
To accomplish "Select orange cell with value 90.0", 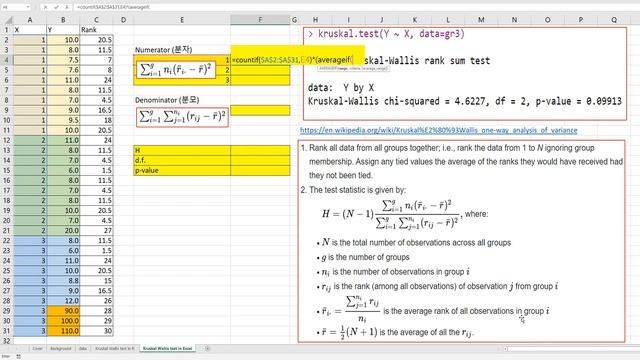I will pos(63,311).
